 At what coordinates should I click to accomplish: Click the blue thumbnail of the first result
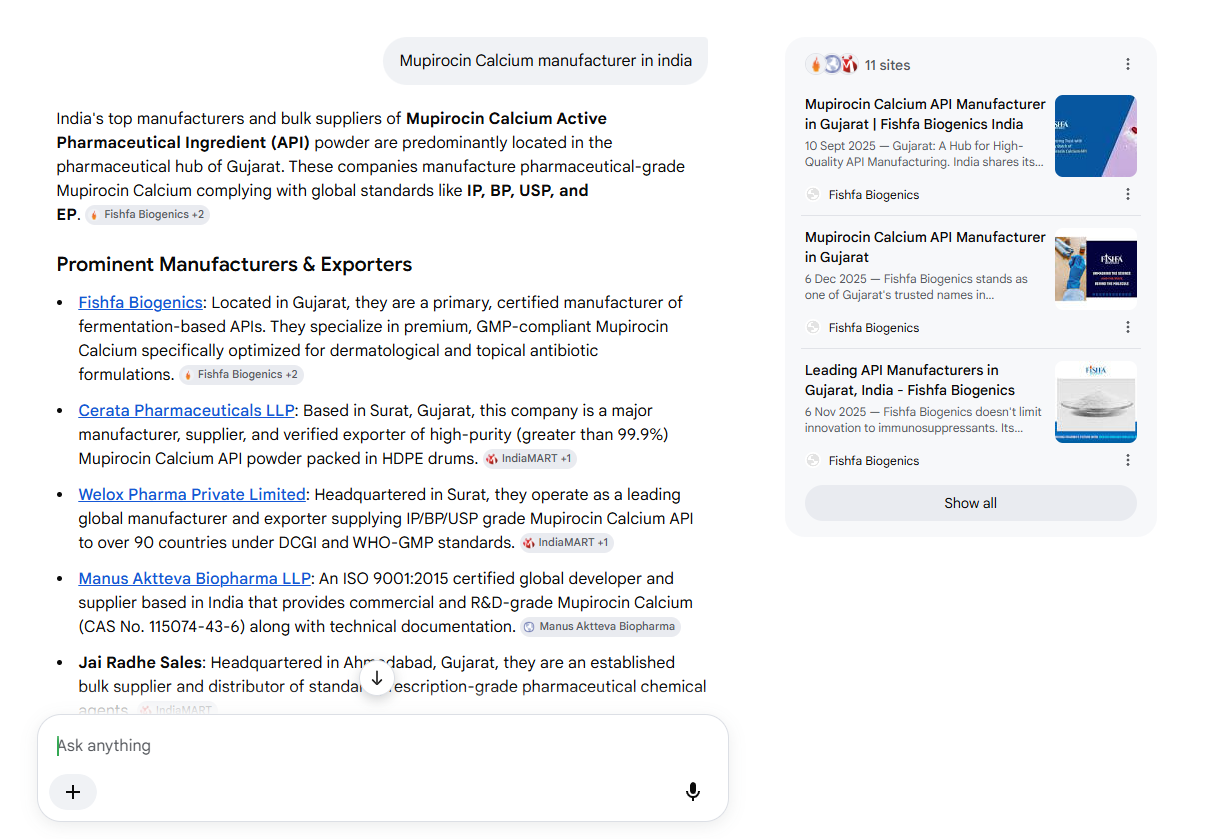(1096, 136)
